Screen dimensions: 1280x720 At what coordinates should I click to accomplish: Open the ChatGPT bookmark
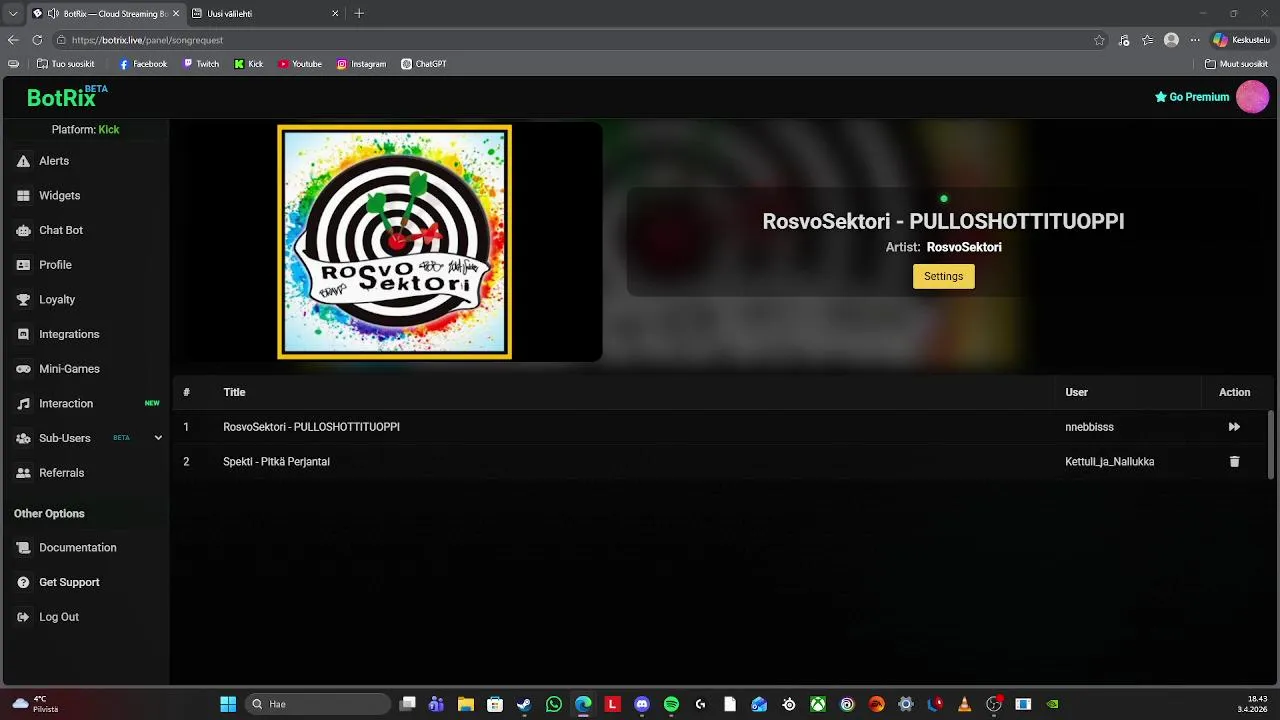(424, 64)
